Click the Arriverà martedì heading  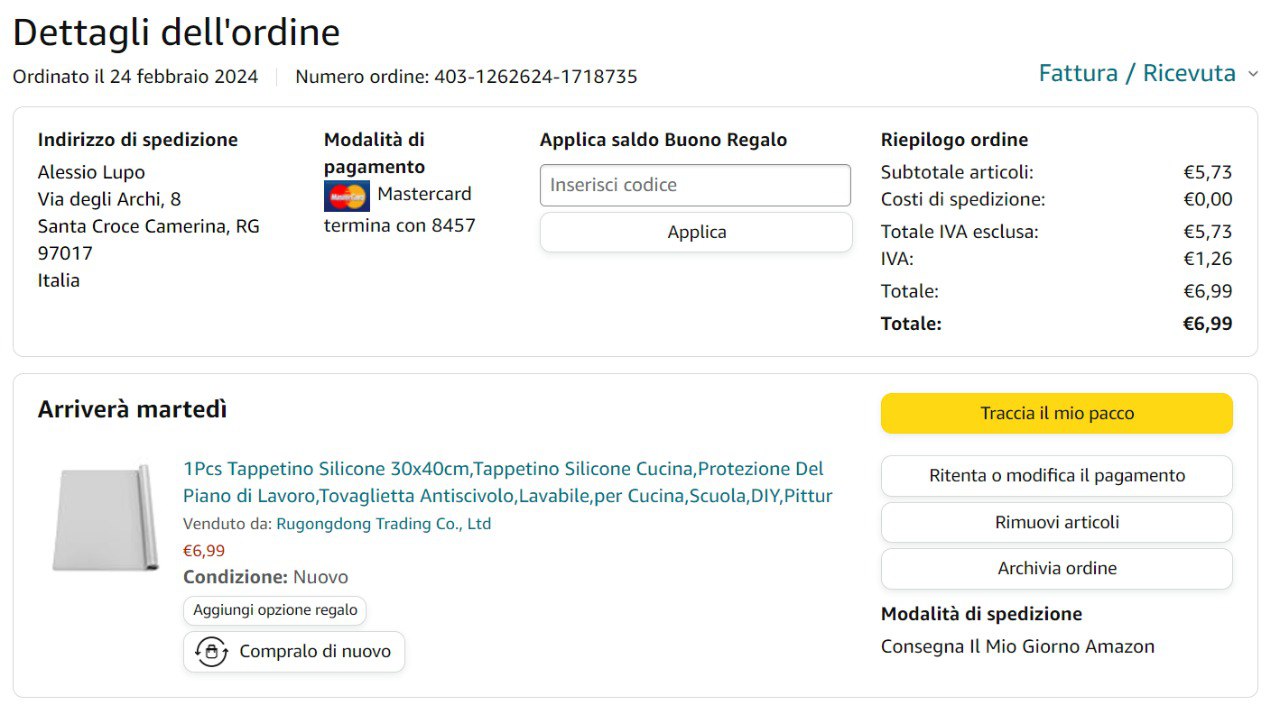(x=132, y=409)
